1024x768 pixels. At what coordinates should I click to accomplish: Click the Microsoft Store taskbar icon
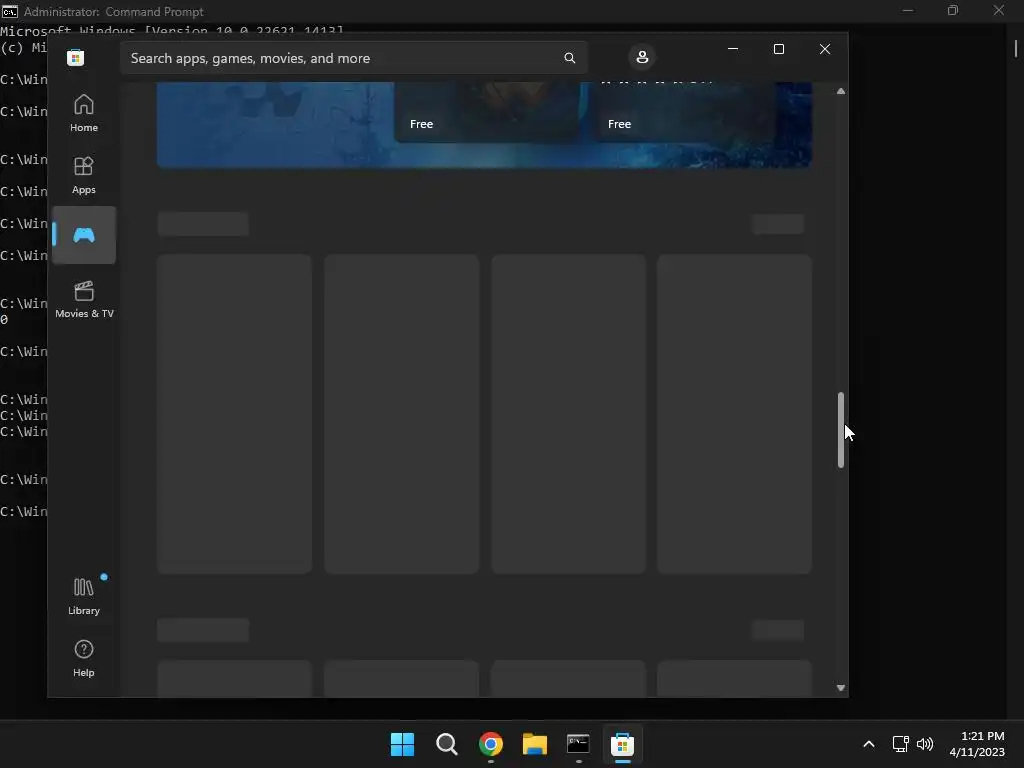click(x=622, y=744)
